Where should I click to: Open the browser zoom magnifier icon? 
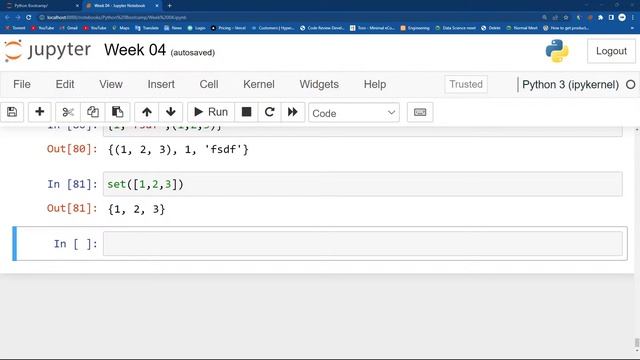544,17
